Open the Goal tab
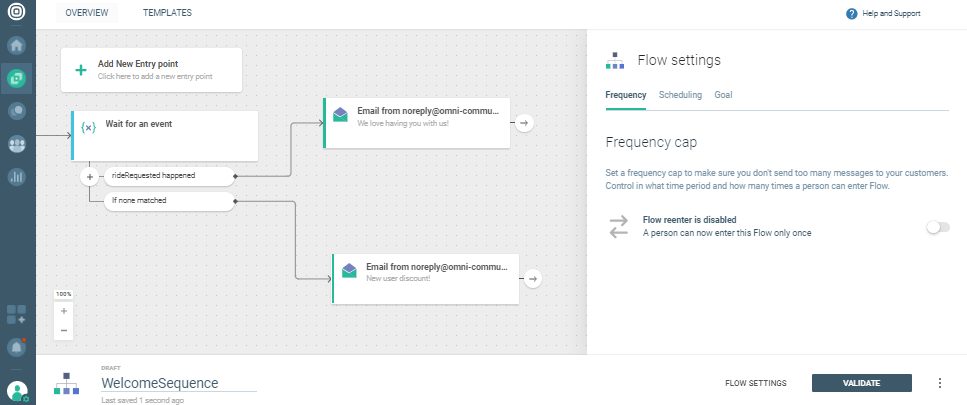The image size is (967, 405). pyautogui.click(x=723, y=95)
